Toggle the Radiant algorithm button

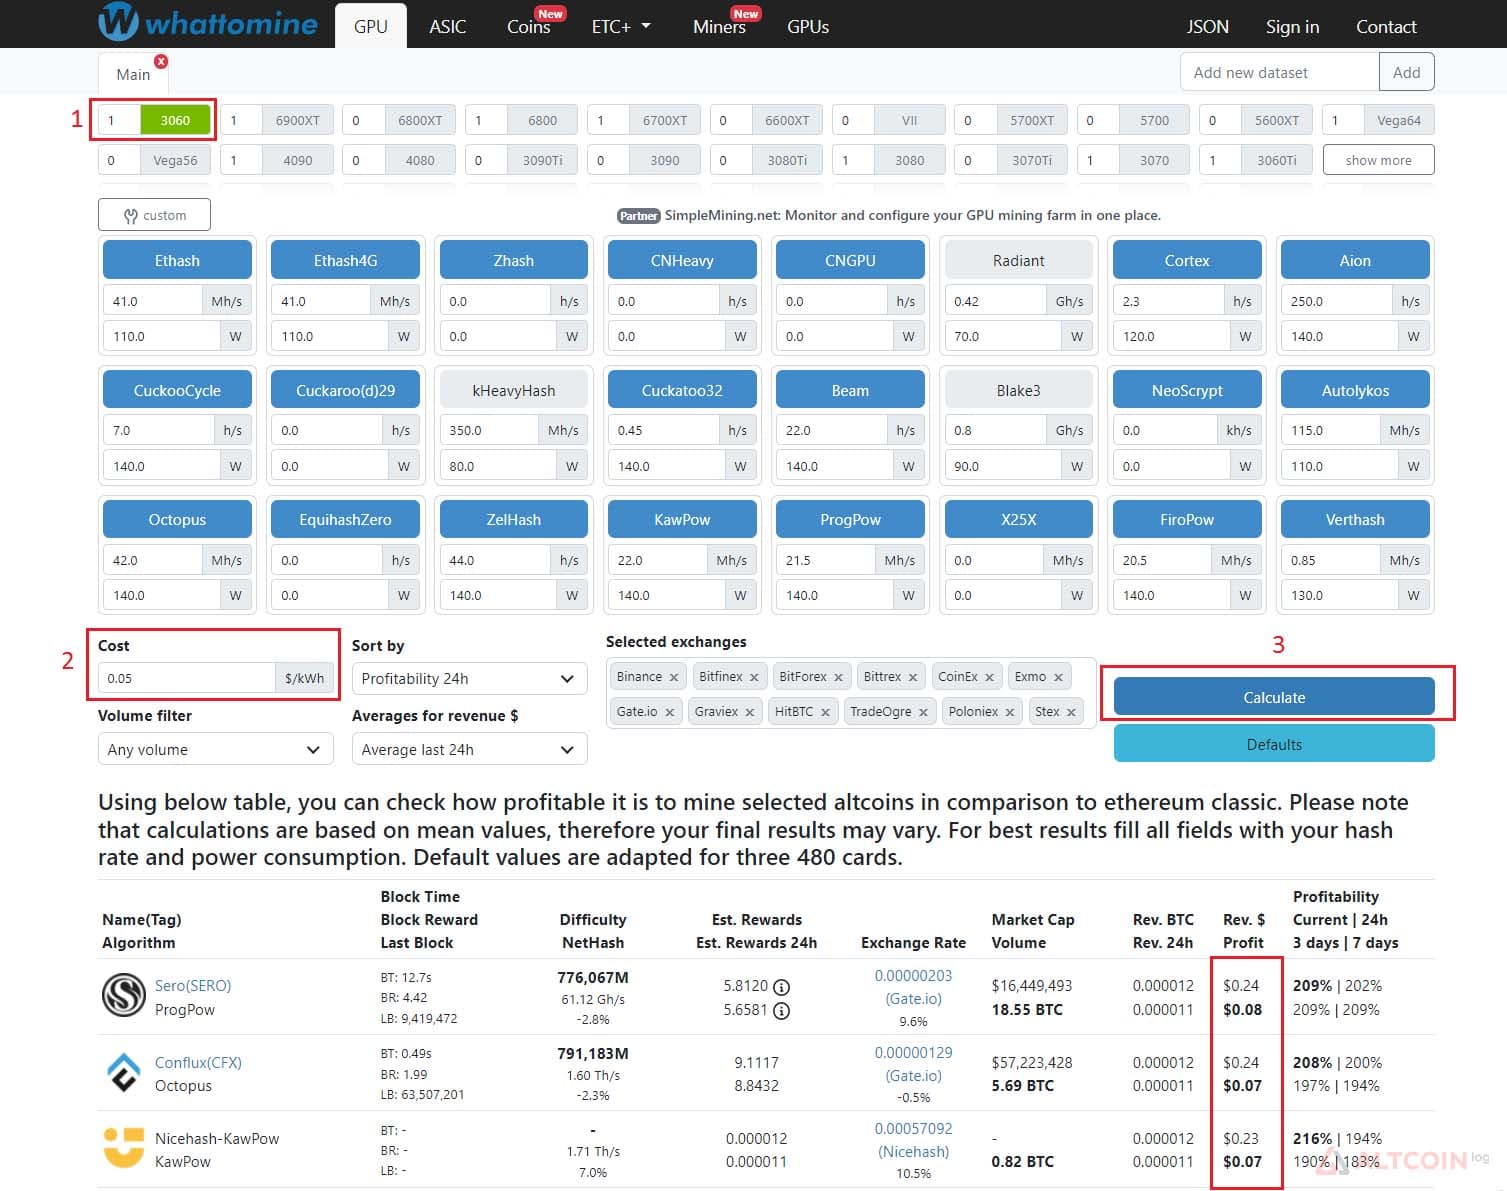pyautogui.click(x=1018, y=260)
